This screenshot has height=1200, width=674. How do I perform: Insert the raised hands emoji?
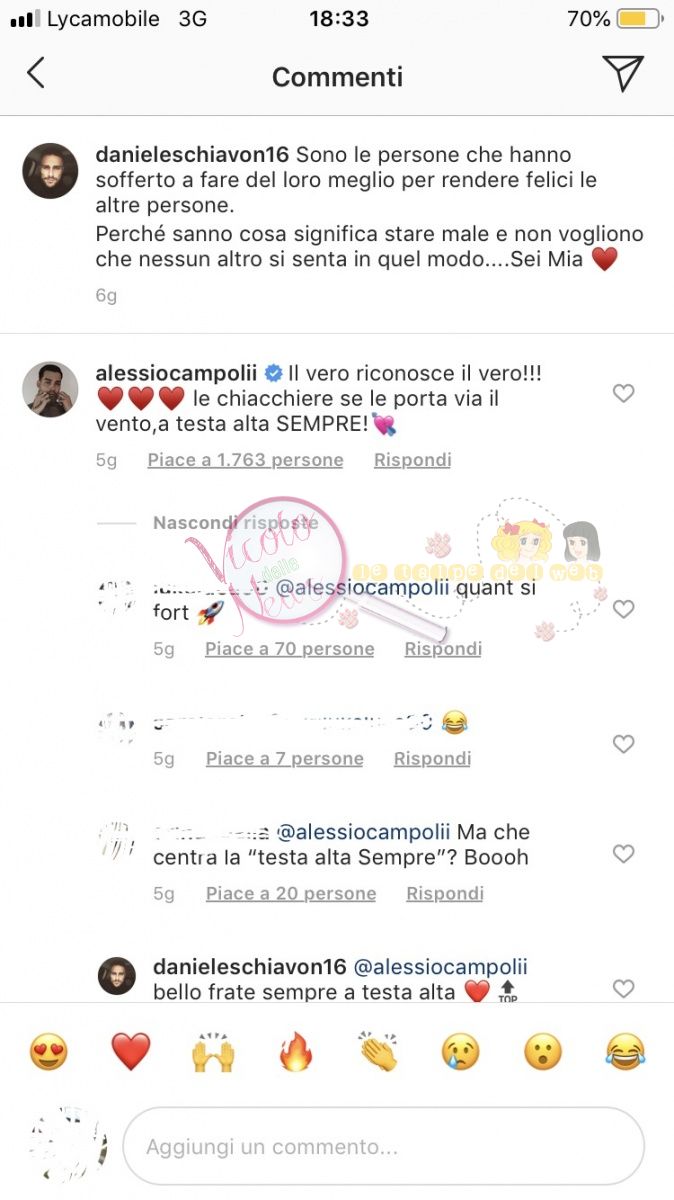point(213,1053)
